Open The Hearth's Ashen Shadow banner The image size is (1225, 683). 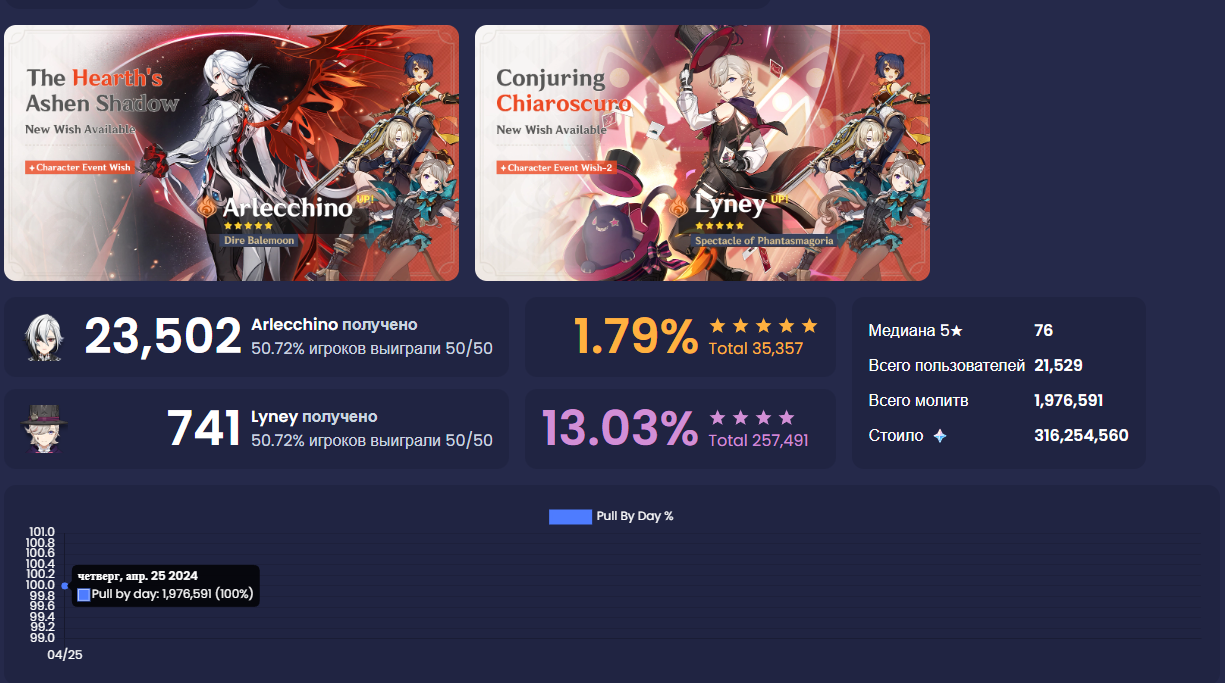point(232,153)
